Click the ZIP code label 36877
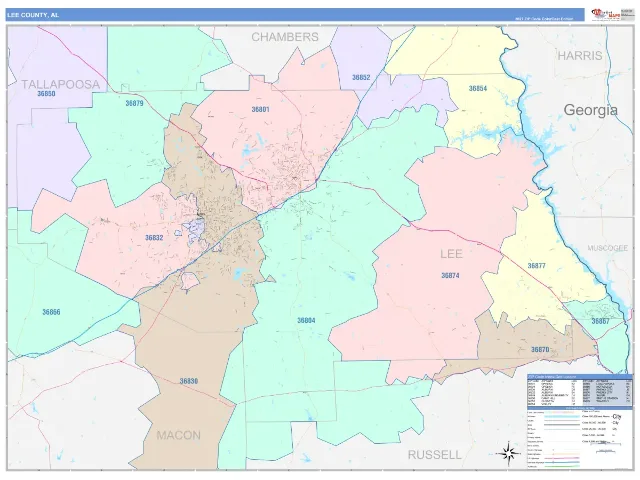 (536, 266)
